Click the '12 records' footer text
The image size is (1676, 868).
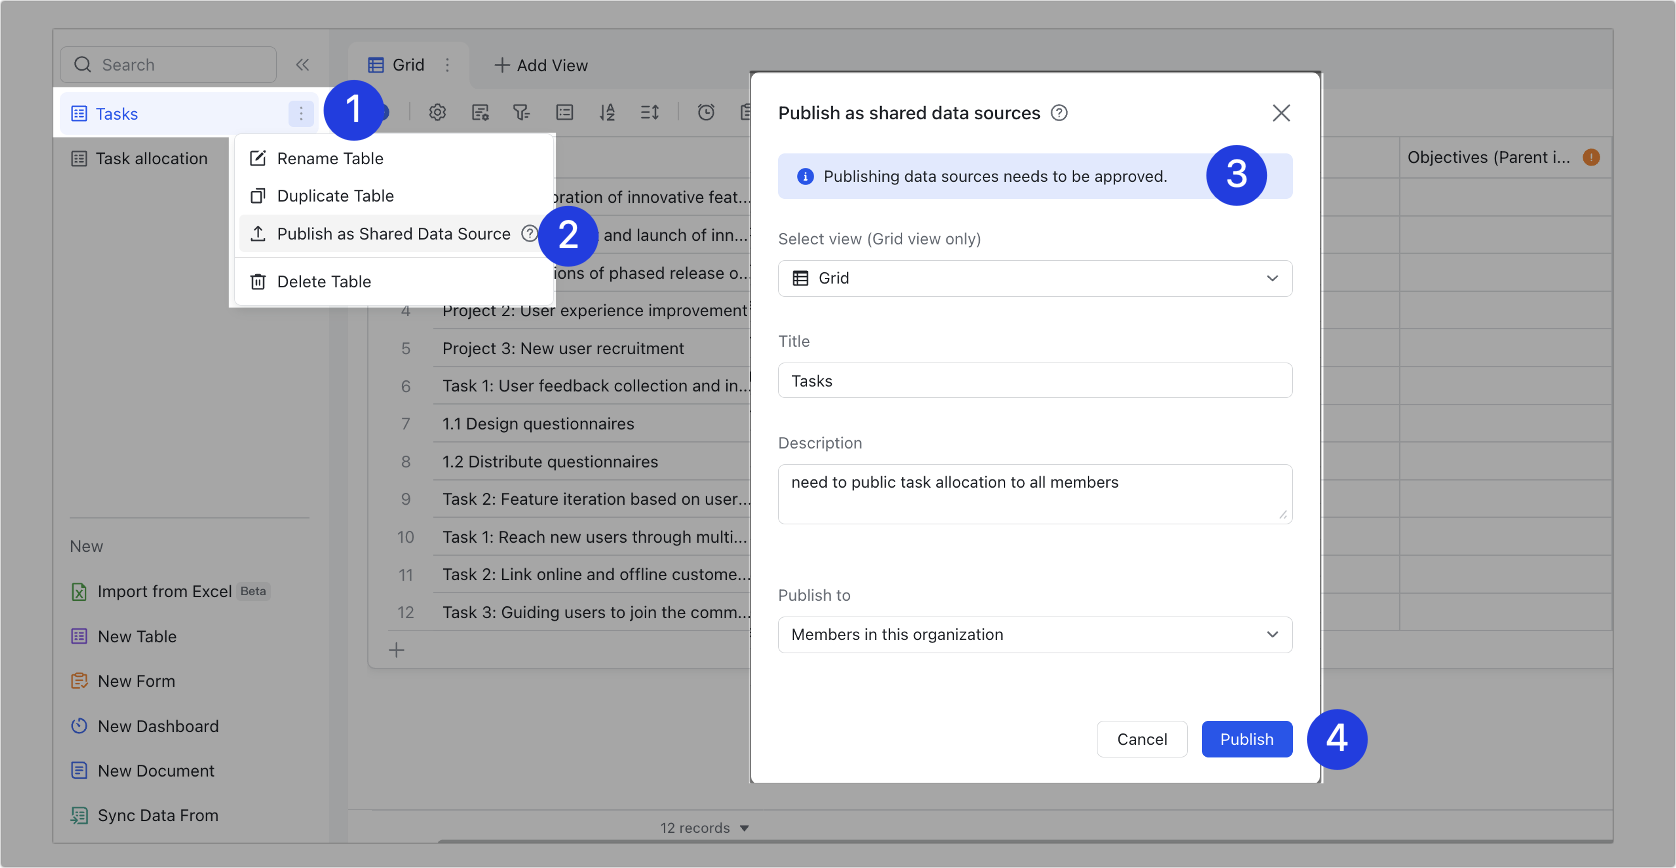pos(695,828)
